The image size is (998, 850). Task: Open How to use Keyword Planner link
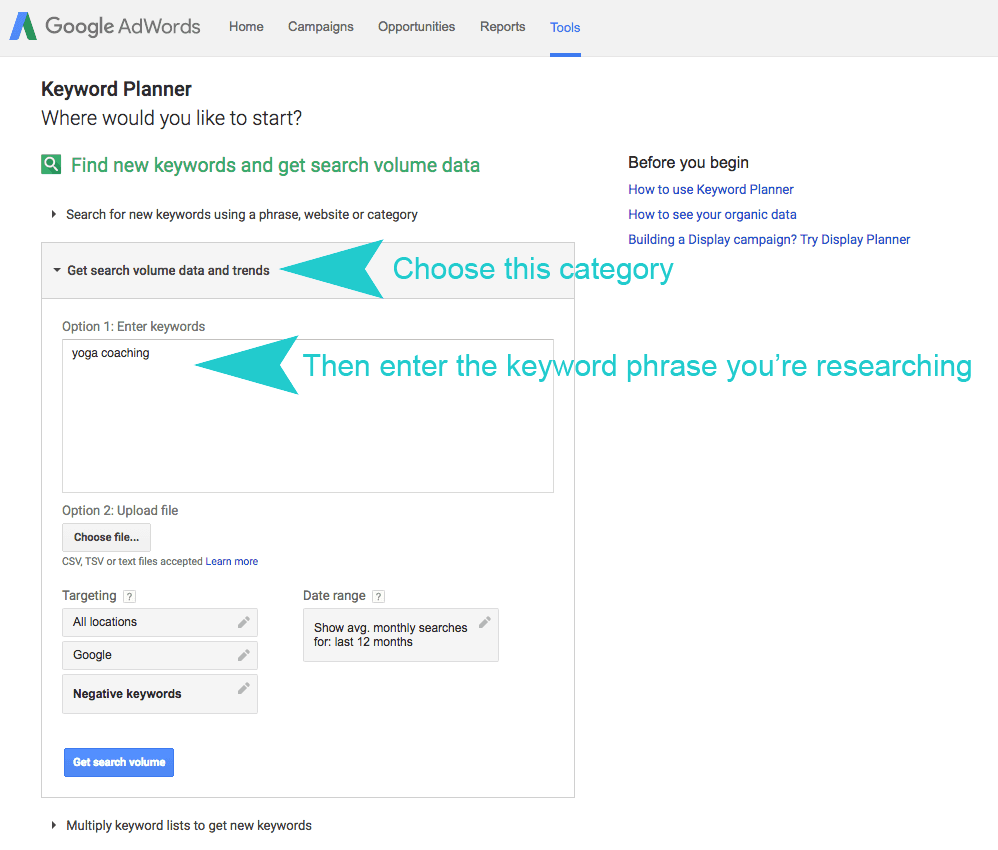711,190
